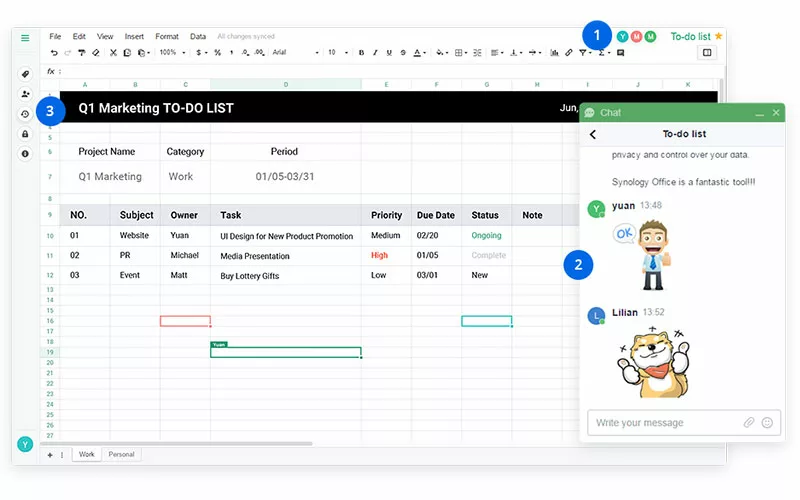Viewport: 800px width, 500px height.
Task: Open the emoji sticker picker in chat
Action: coord(767,423)
